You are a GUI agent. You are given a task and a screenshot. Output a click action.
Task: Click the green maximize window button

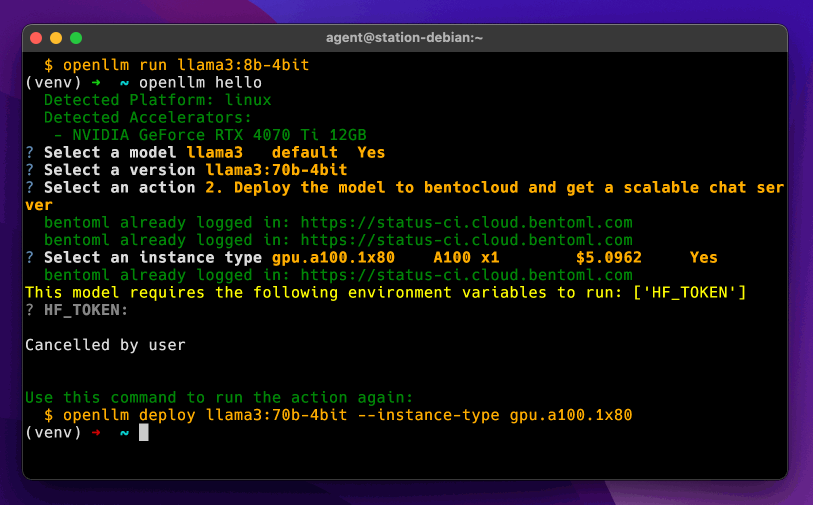click(76, 38)
